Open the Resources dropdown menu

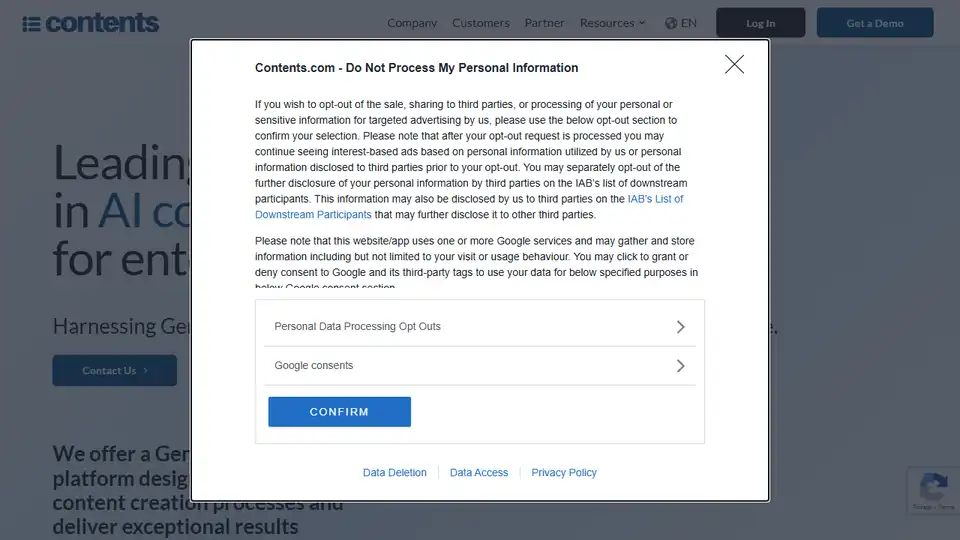[x=612, y=23]
